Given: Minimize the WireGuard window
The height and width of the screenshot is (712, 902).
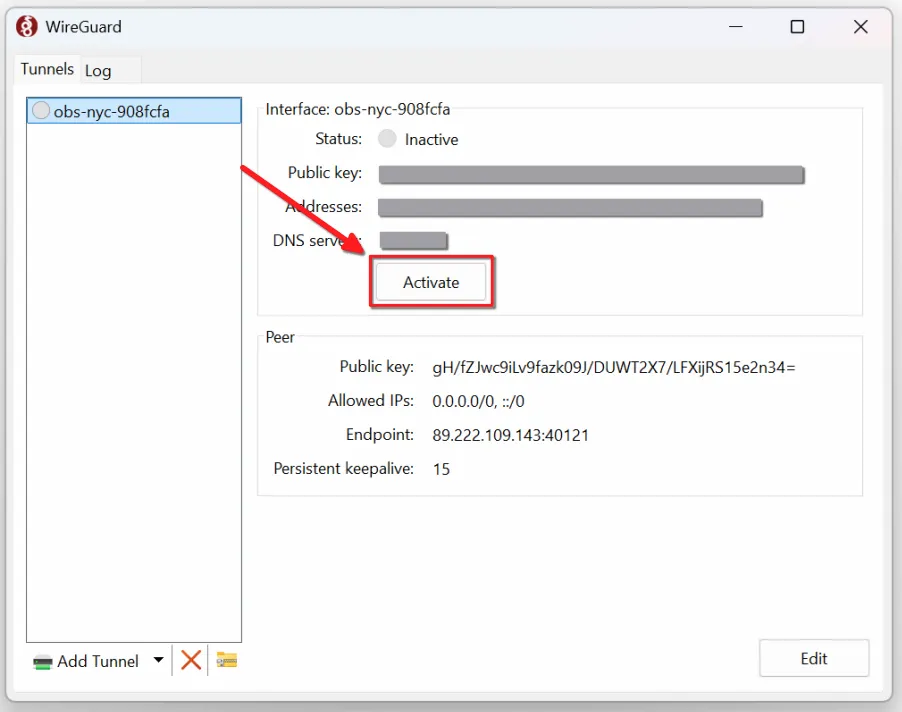Looking at the screenshot, I should 734,27.
